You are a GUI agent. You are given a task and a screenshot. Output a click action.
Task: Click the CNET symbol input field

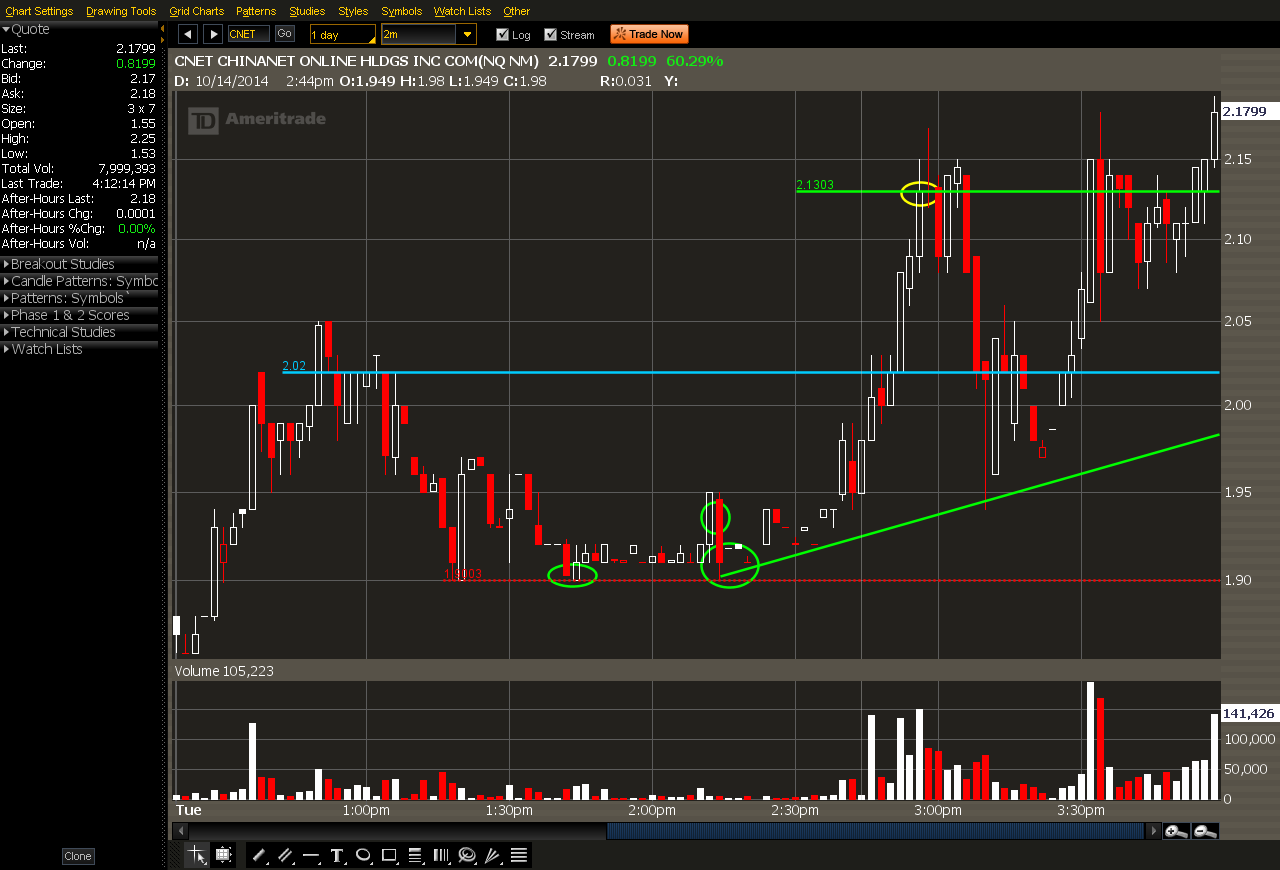click(x=249, y=34)
